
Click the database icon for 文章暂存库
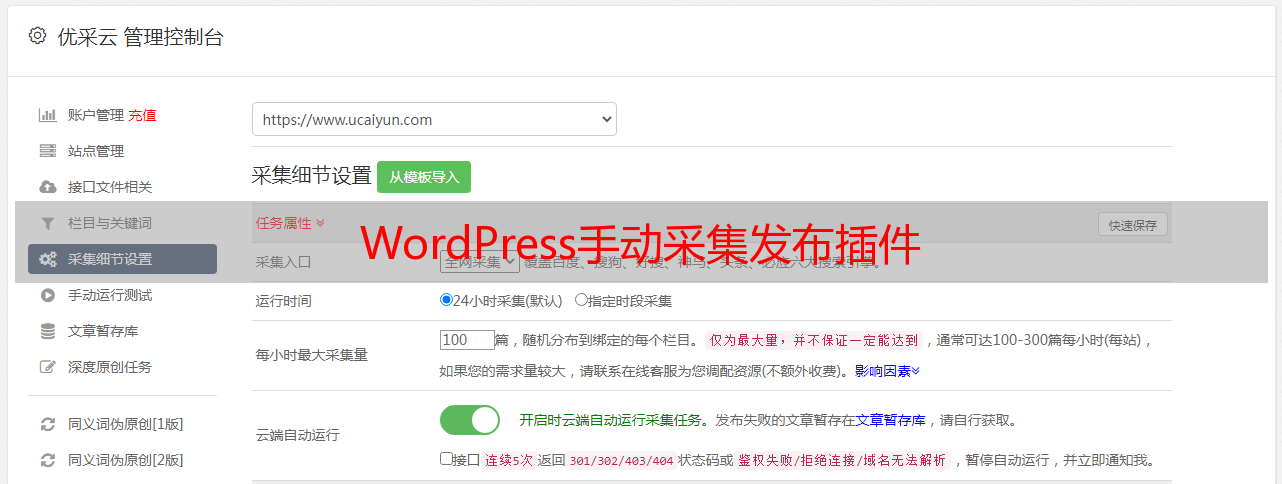(47, 331)
